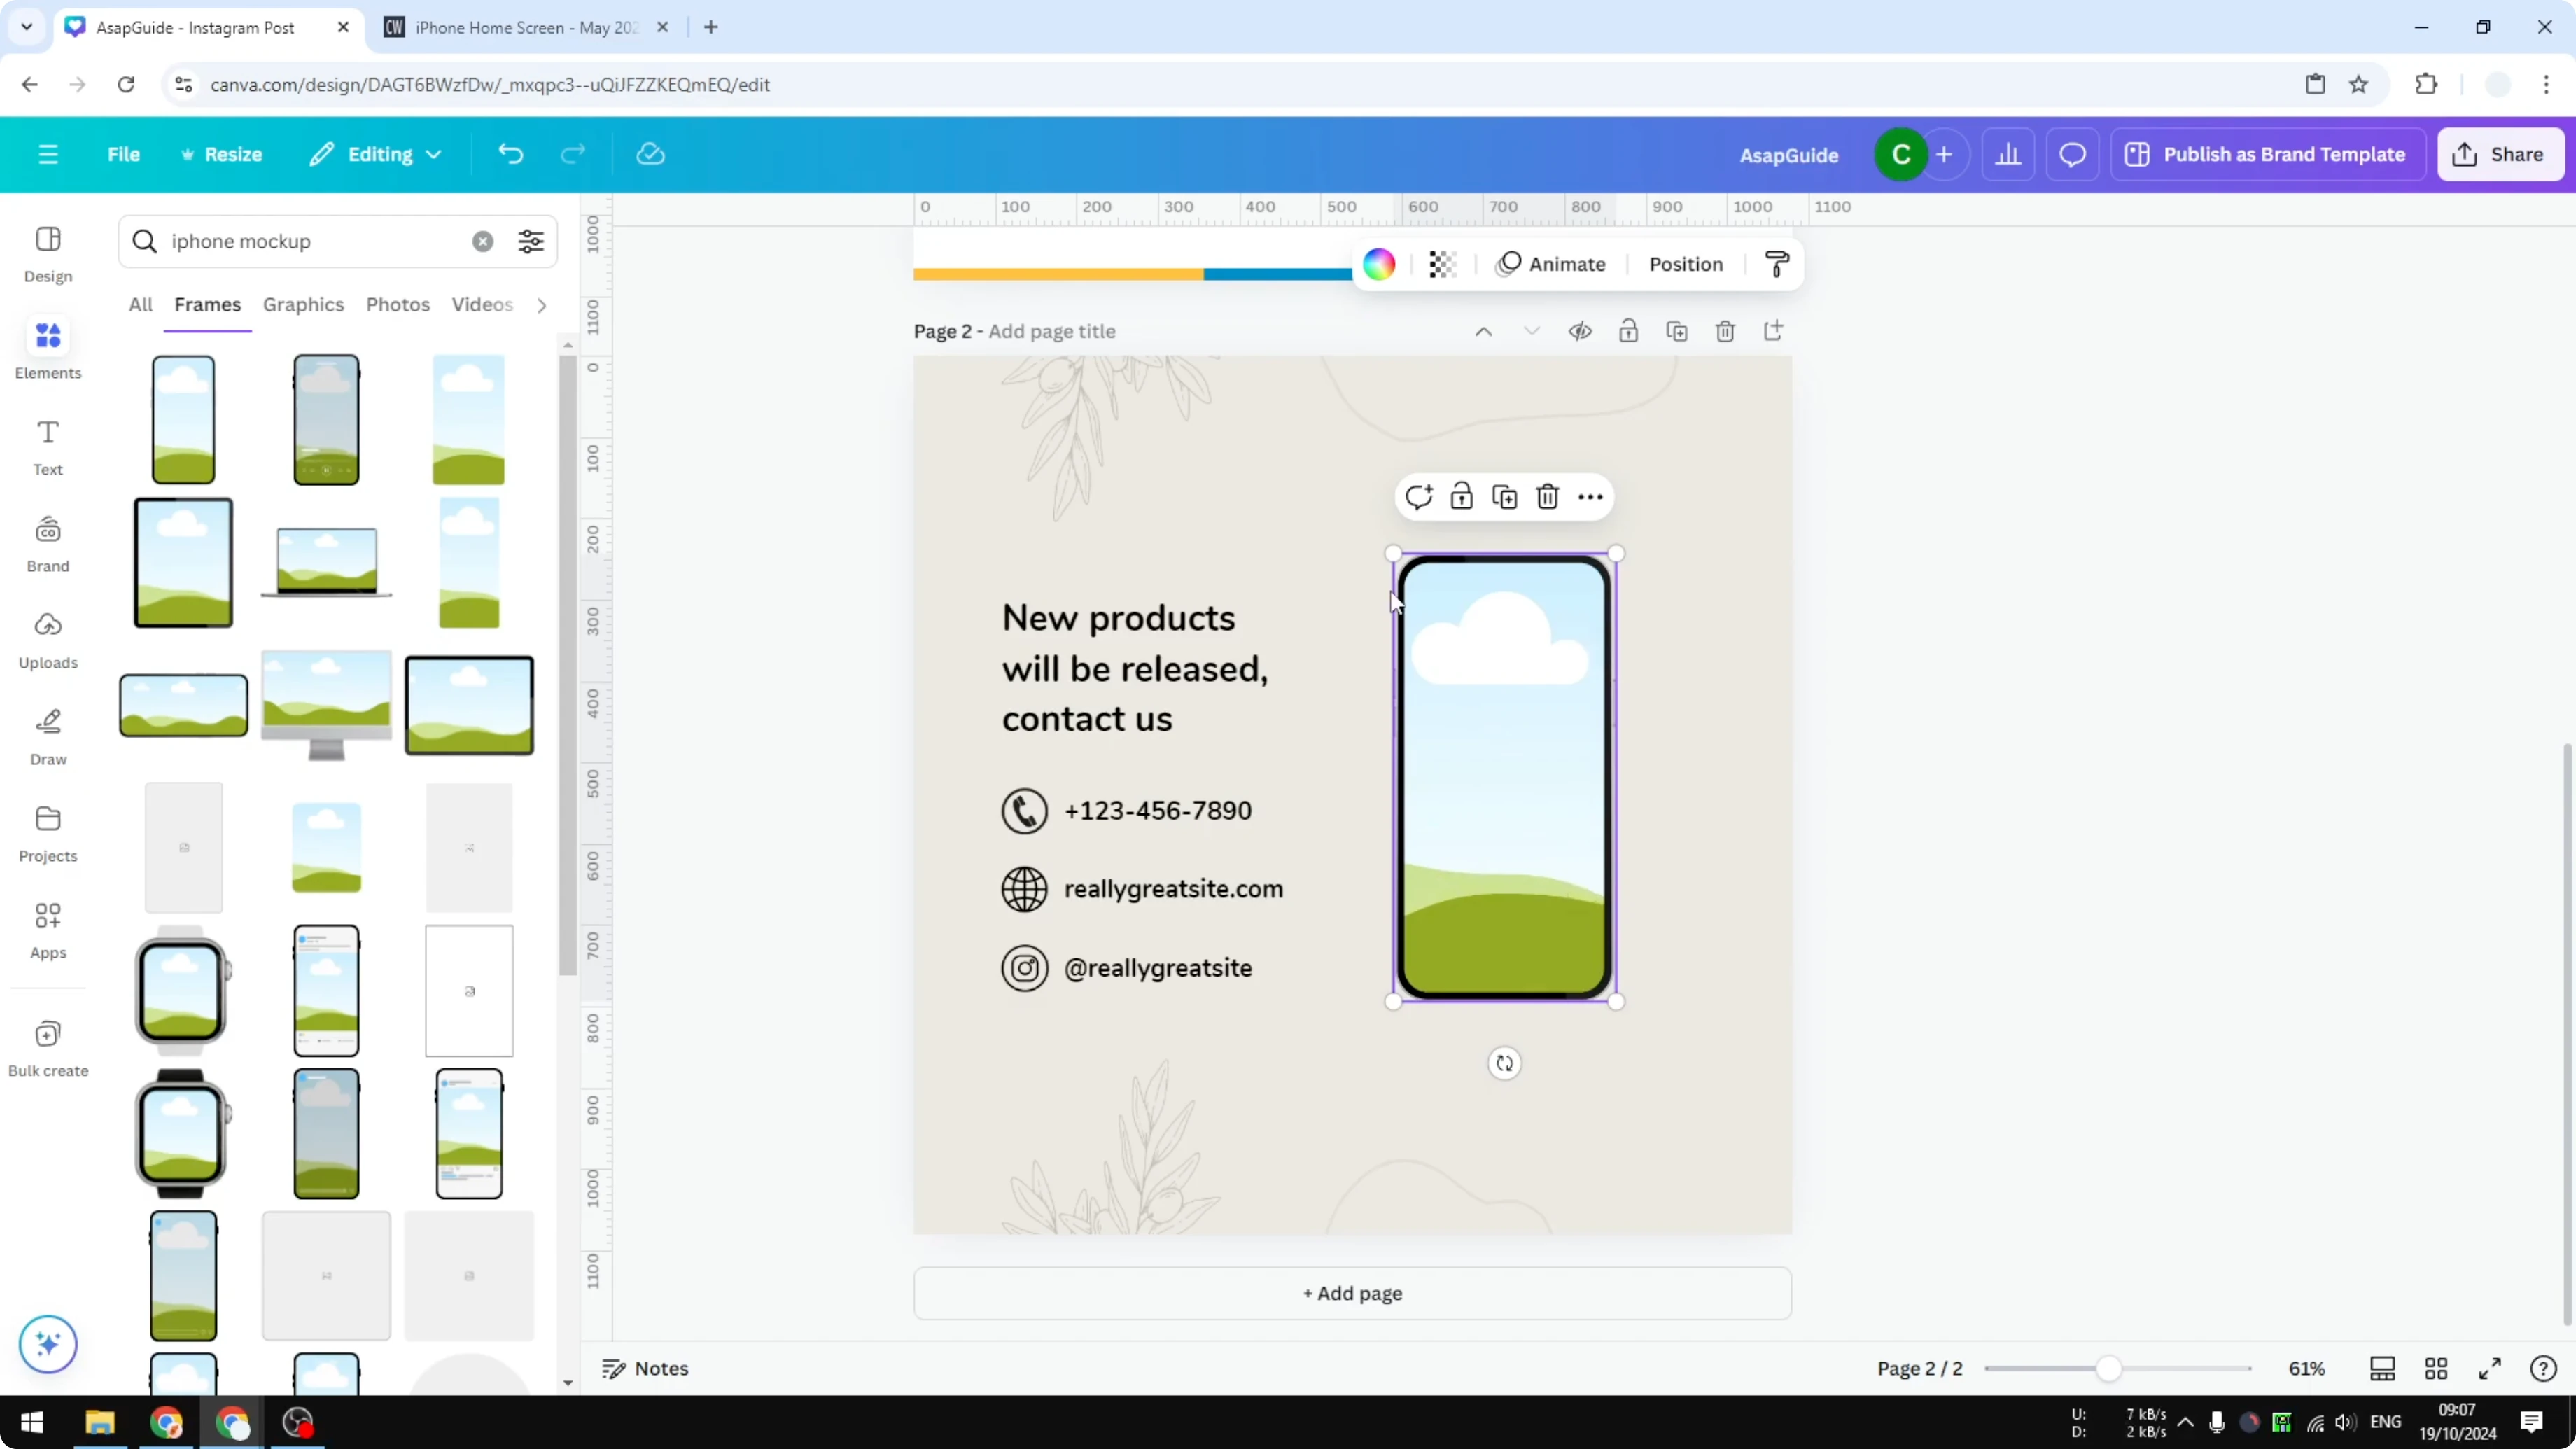Toggle page visibility with the eye icon
The width and height of the screenshot is (2576, 1449).
coord(1580,331)
